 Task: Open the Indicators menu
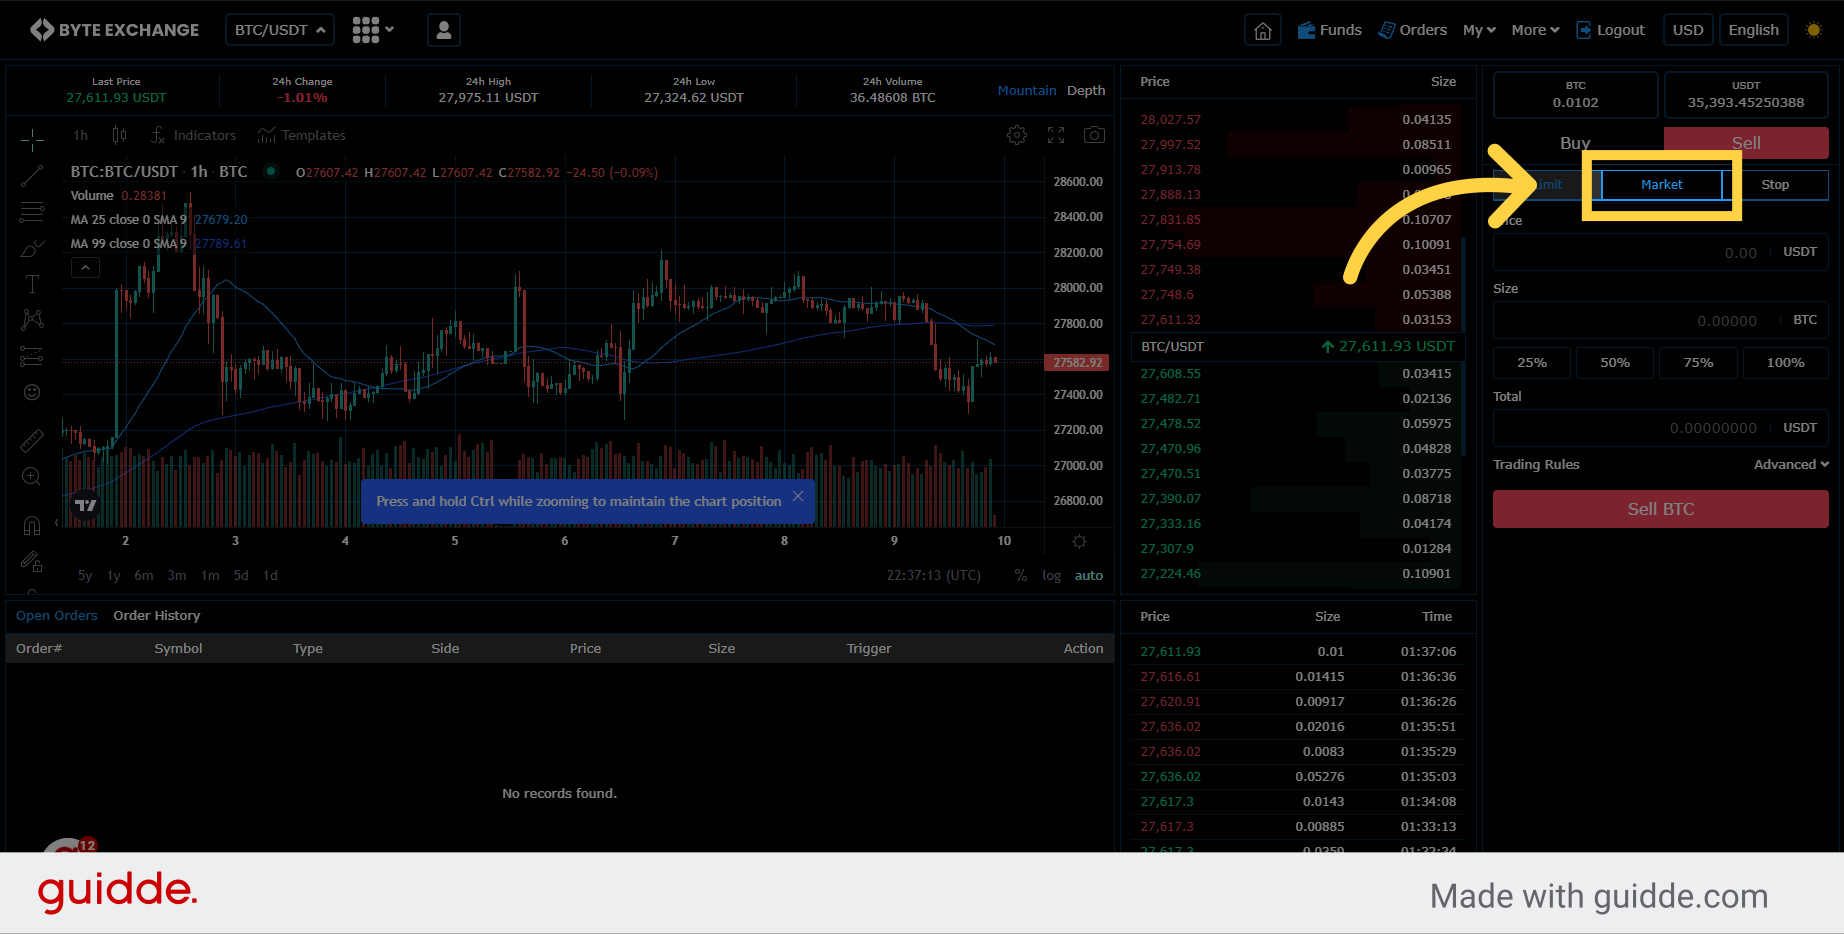[x=193, y=135]
